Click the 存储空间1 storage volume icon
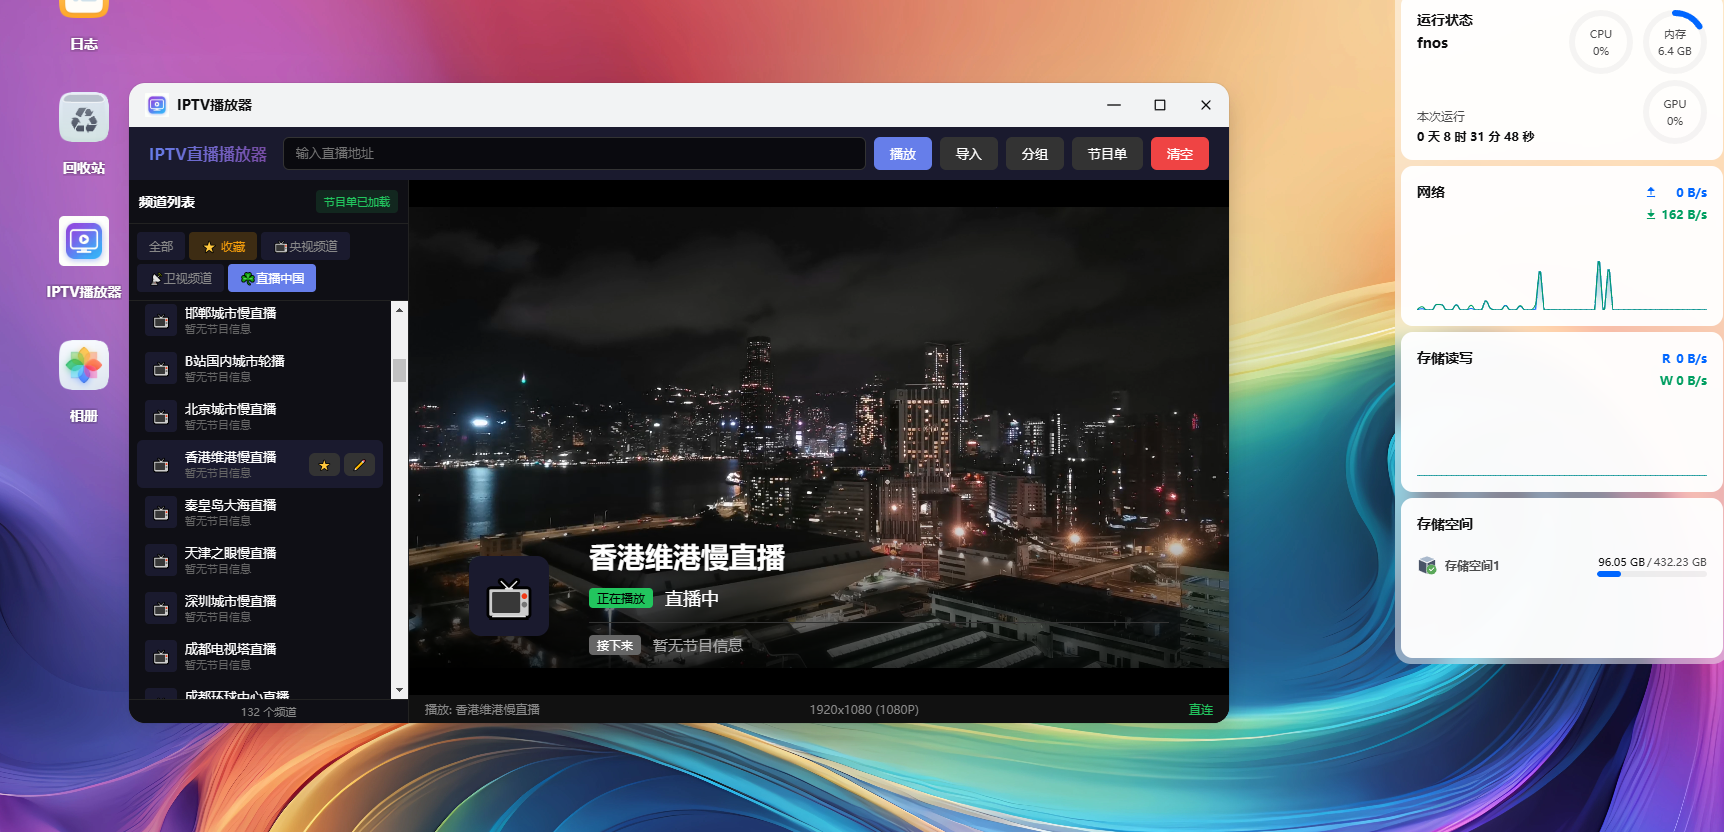Viewport: 1724px width, 832px height. point(1427,565)
